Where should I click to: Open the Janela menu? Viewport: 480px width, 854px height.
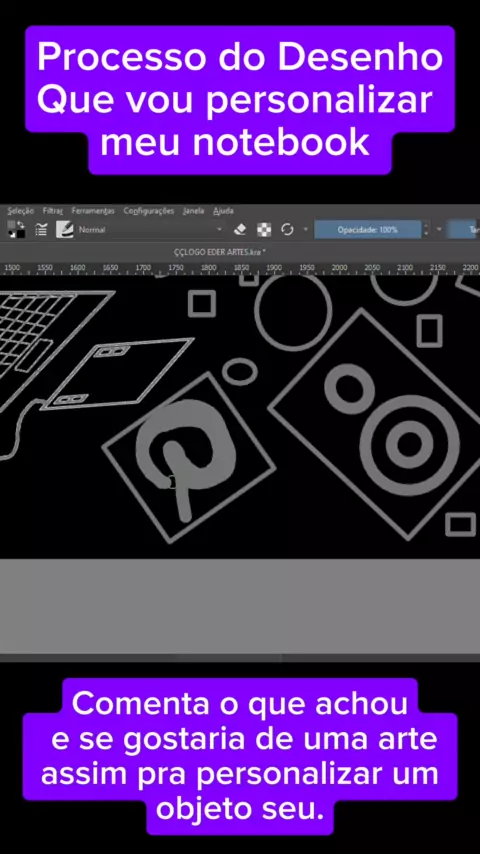click(x=193, y=211)
